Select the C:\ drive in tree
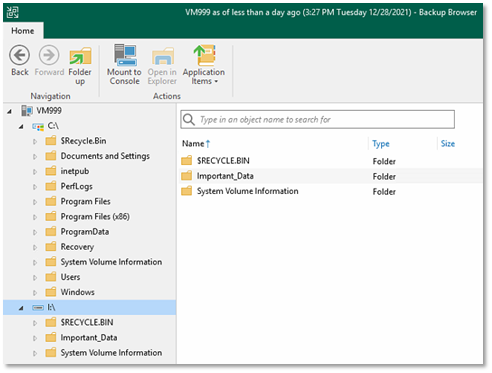Viewport: 492px width, 373px height. tap(53, 126)
